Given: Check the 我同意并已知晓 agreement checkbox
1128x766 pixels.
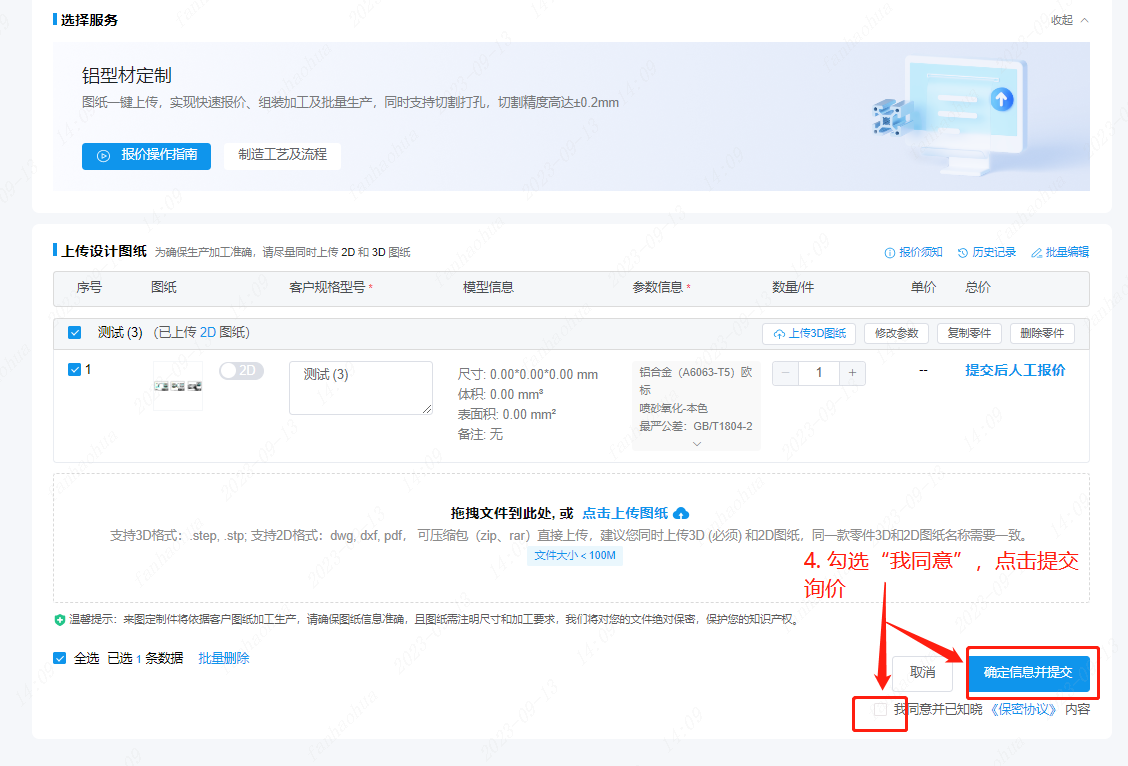Looking at the screenshot, I should pos(880,709).
